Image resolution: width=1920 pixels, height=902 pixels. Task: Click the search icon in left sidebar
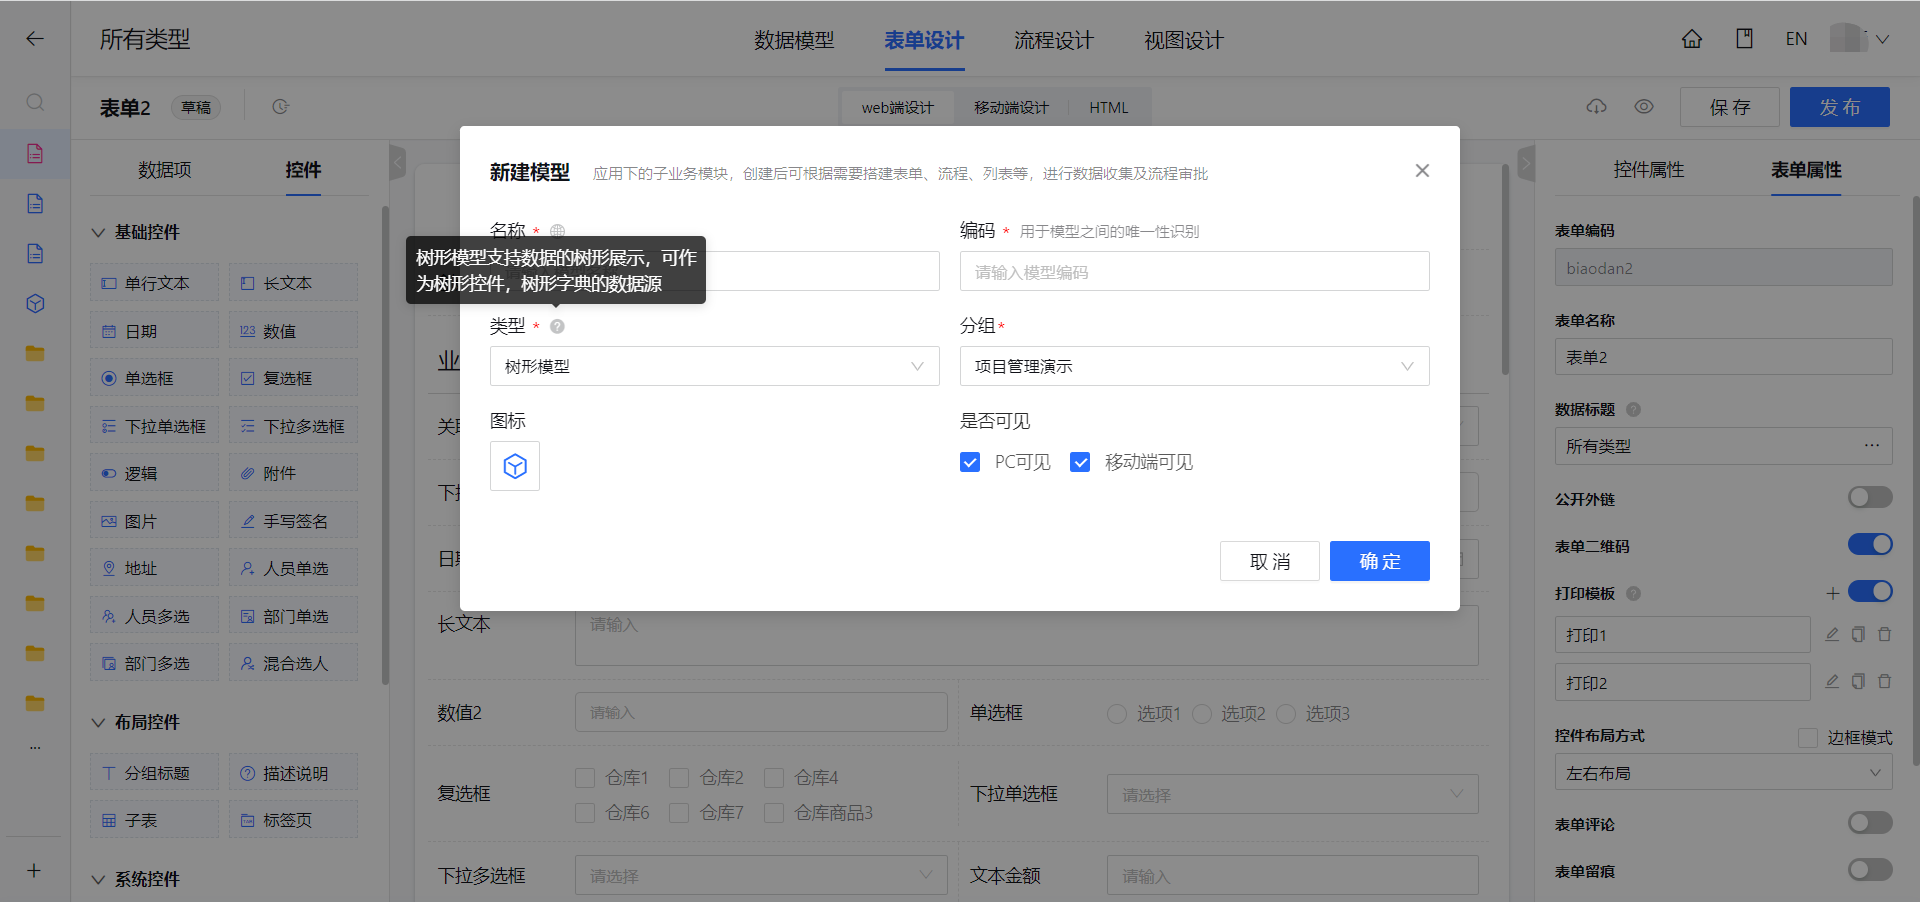[35, 103]
